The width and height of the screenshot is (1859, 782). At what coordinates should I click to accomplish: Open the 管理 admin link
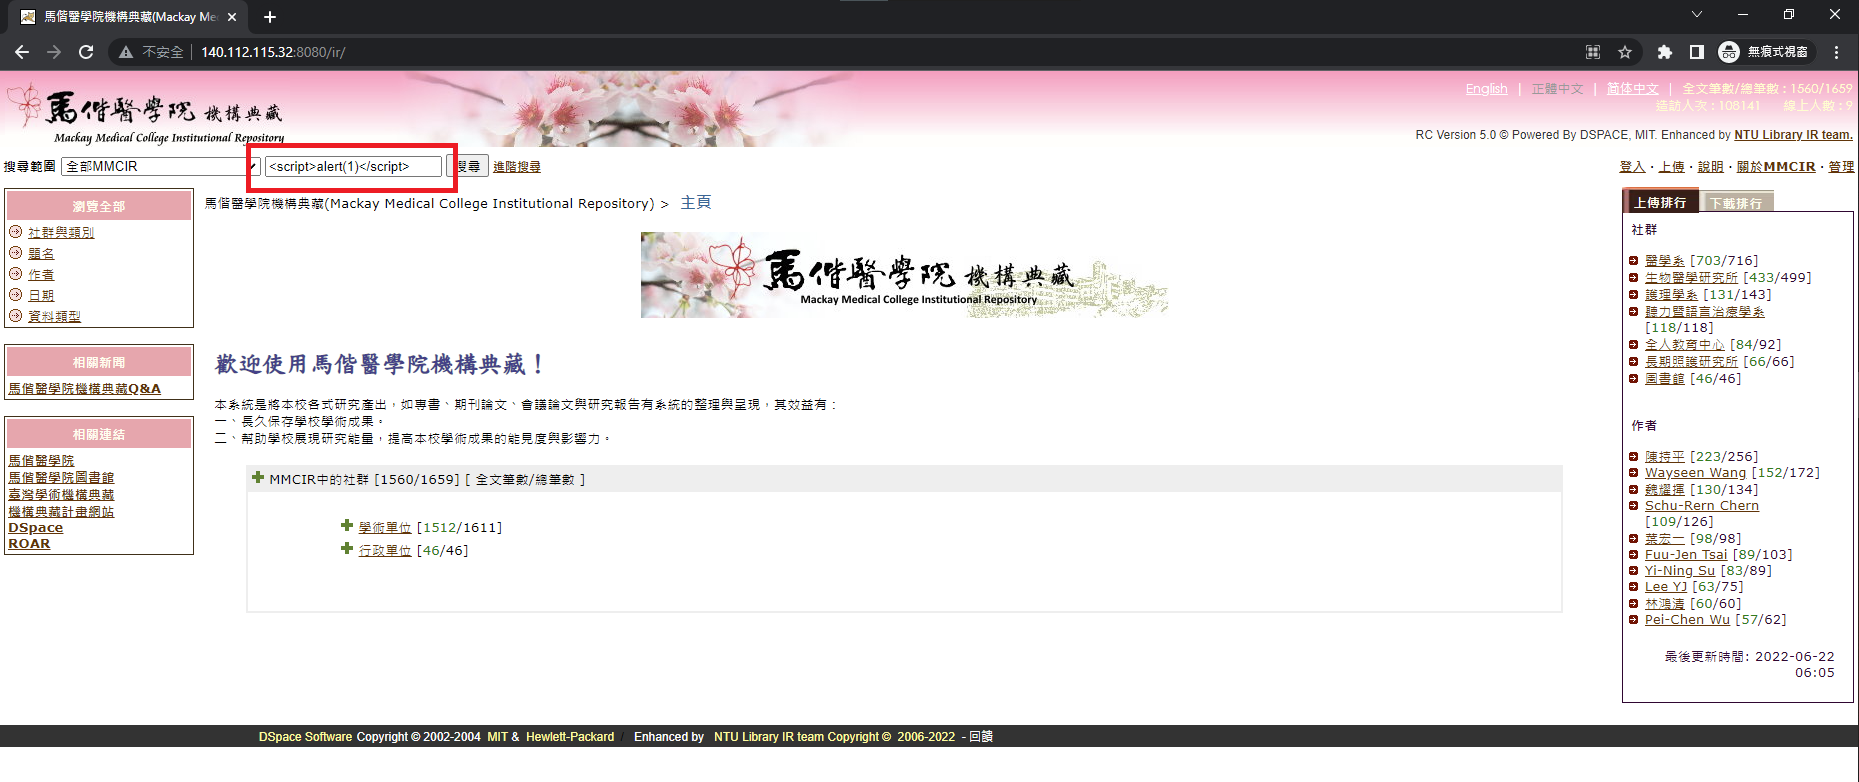click(1842, 167)
